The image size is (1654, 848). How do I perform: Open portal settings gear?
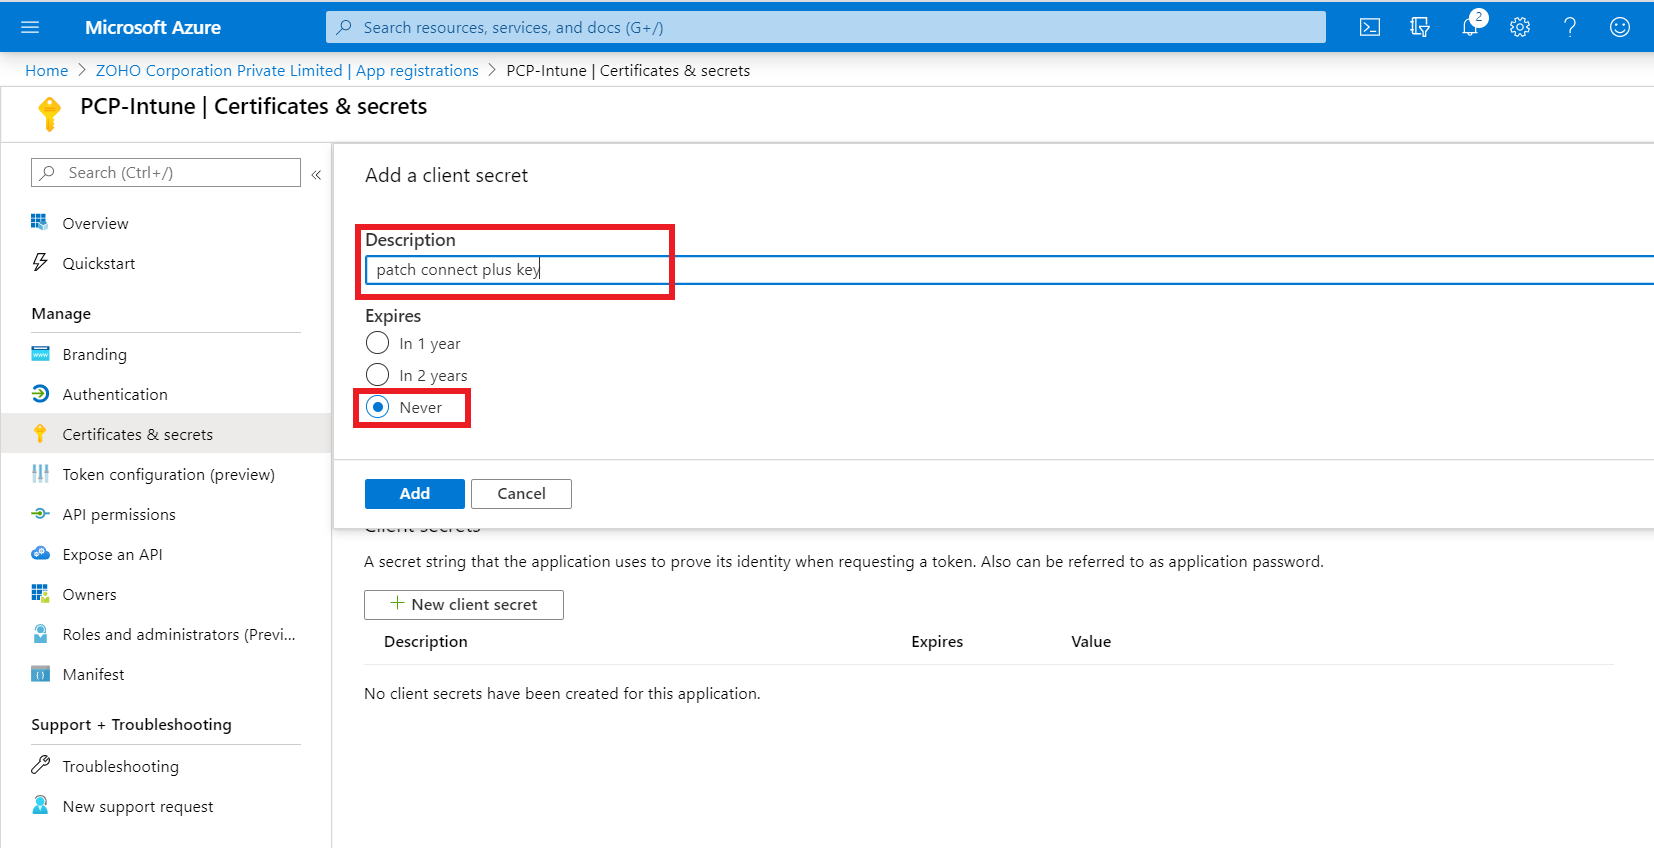(1520, 27)
